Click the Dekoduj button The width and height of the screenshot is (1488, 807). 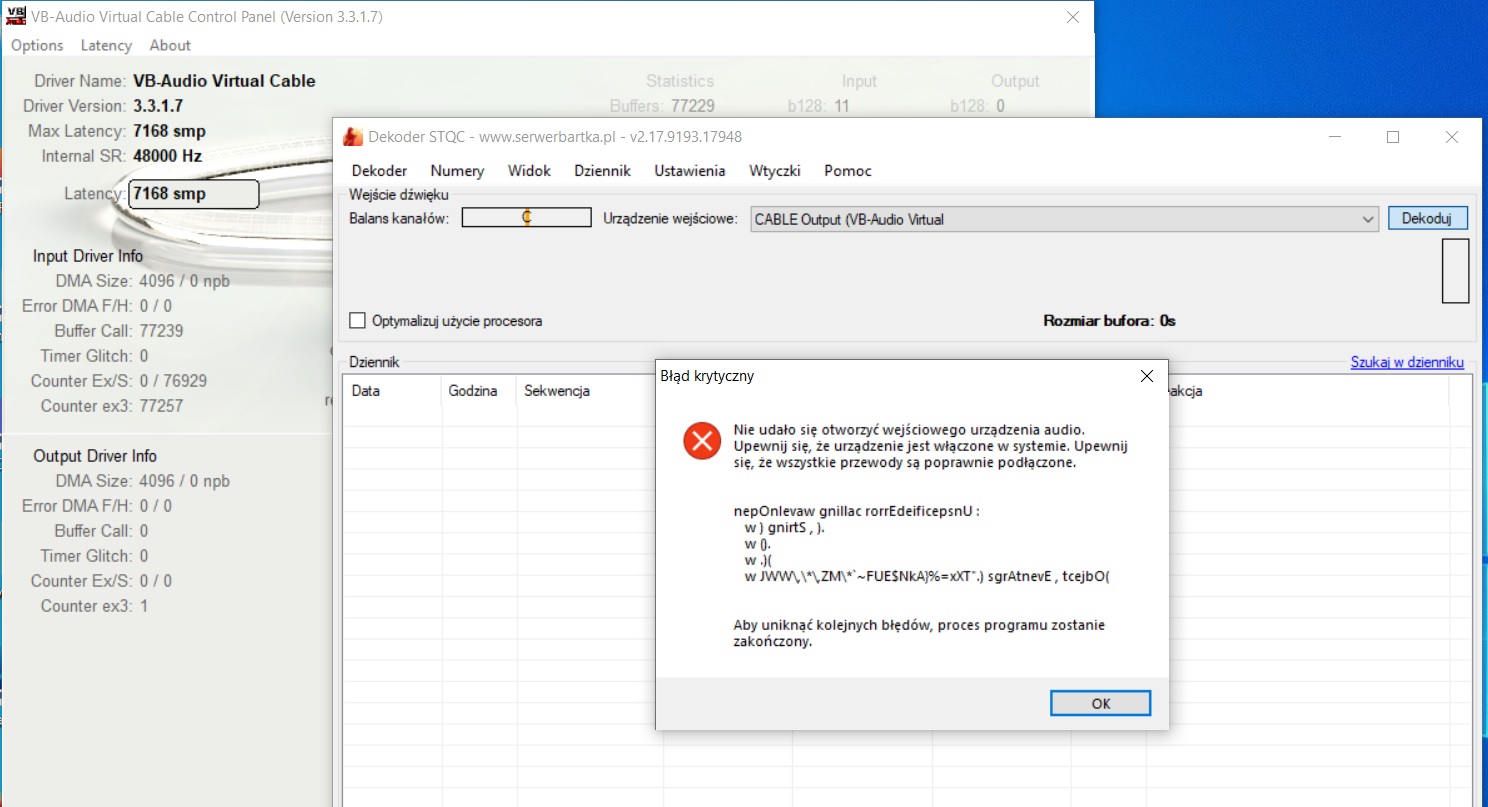click(x=1427, y=218)
